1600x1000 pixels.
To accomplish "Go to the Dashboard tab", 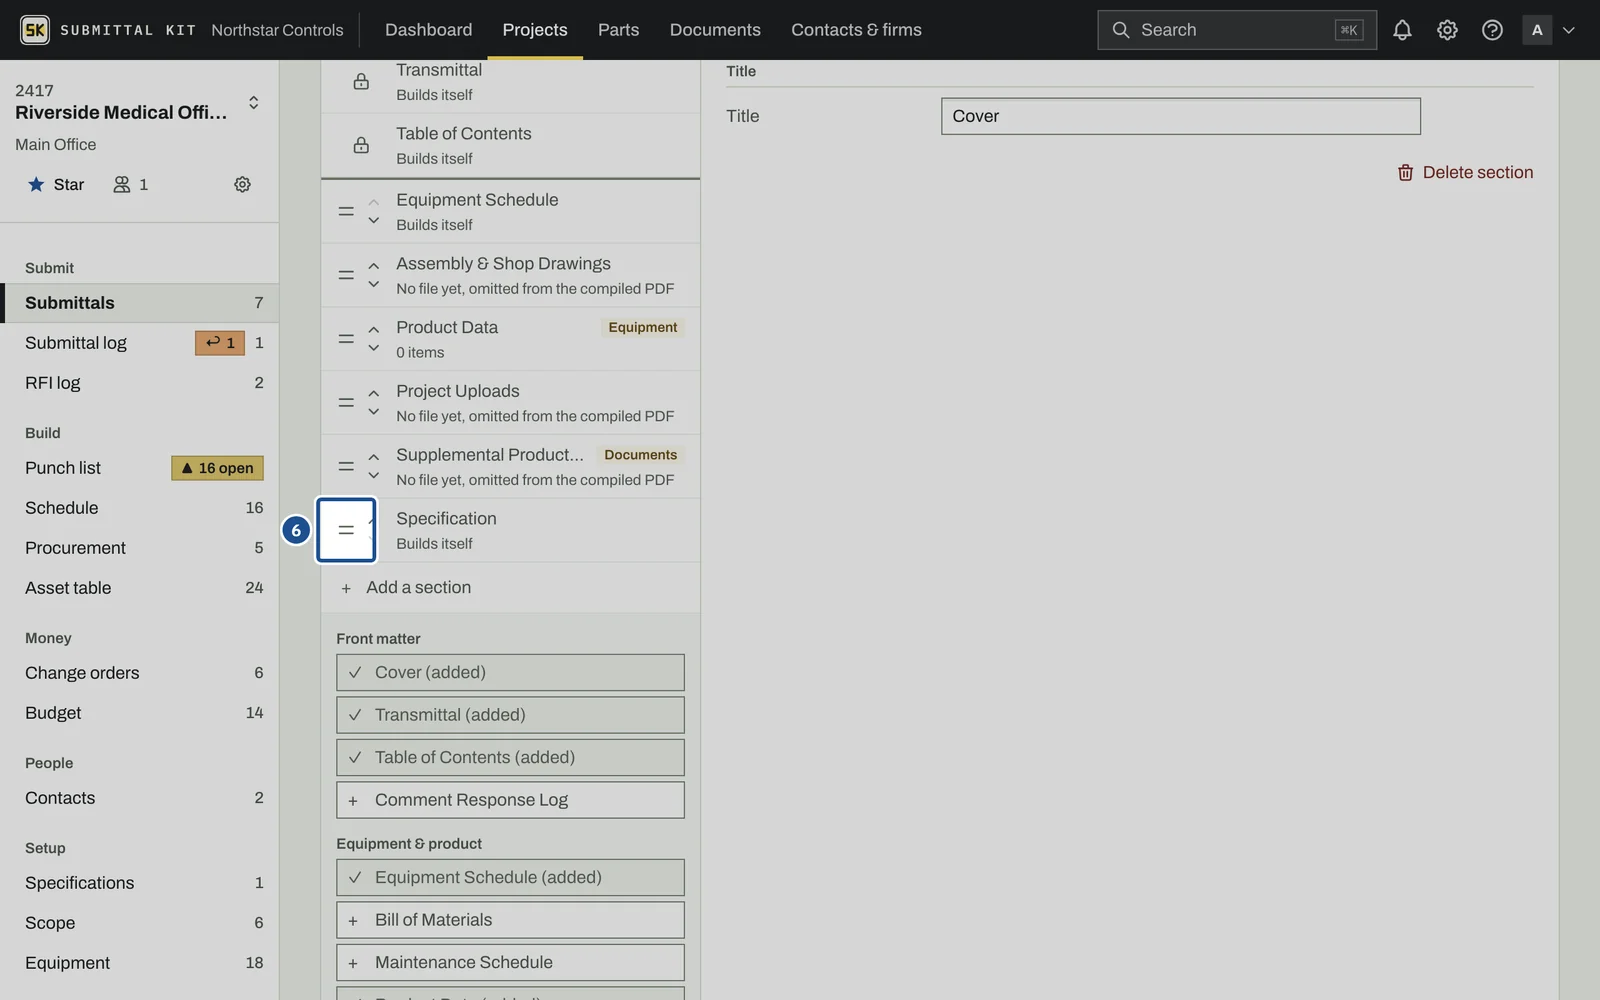I will (x=429, y=30).
